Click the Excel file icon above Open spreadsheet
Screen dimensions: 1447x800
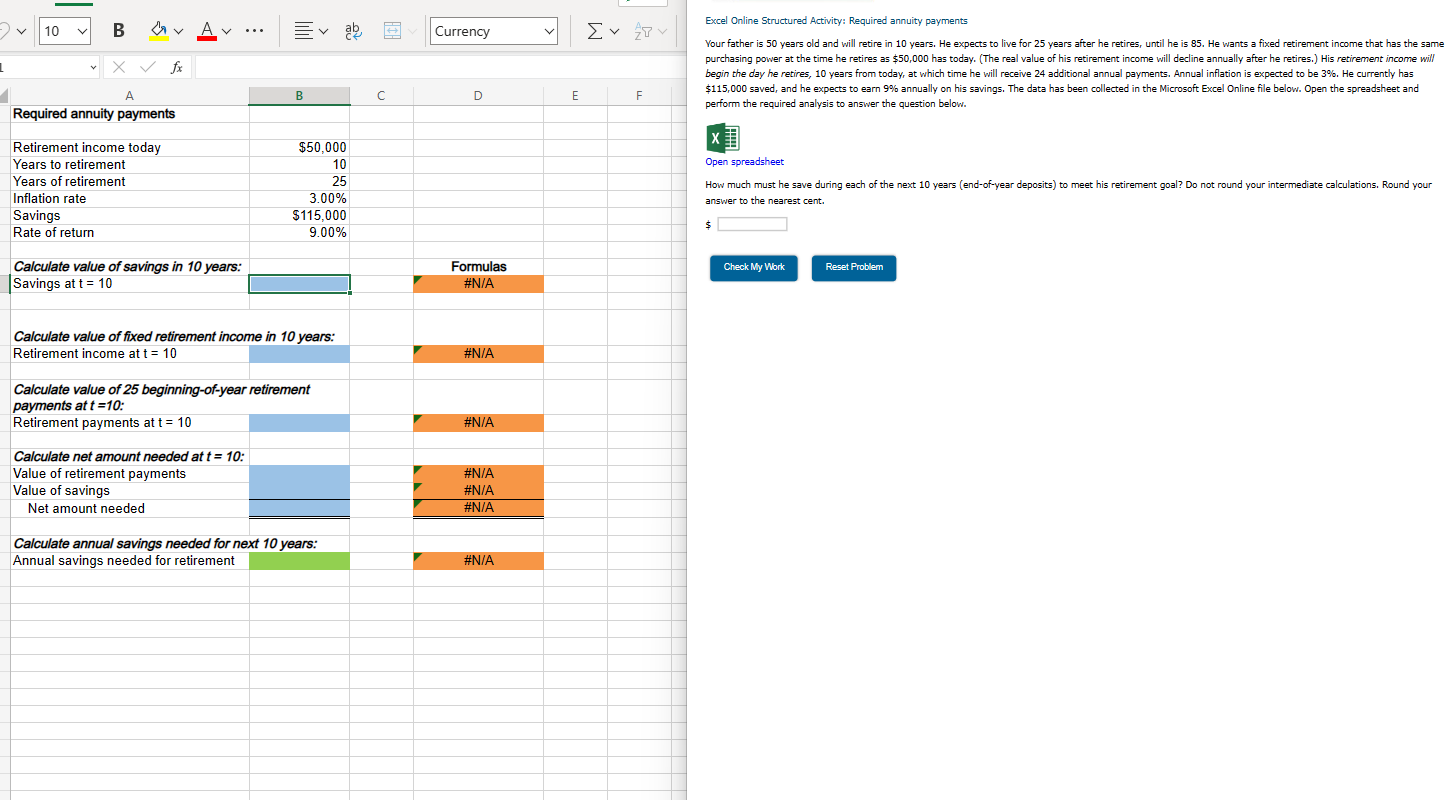point(722,138)
